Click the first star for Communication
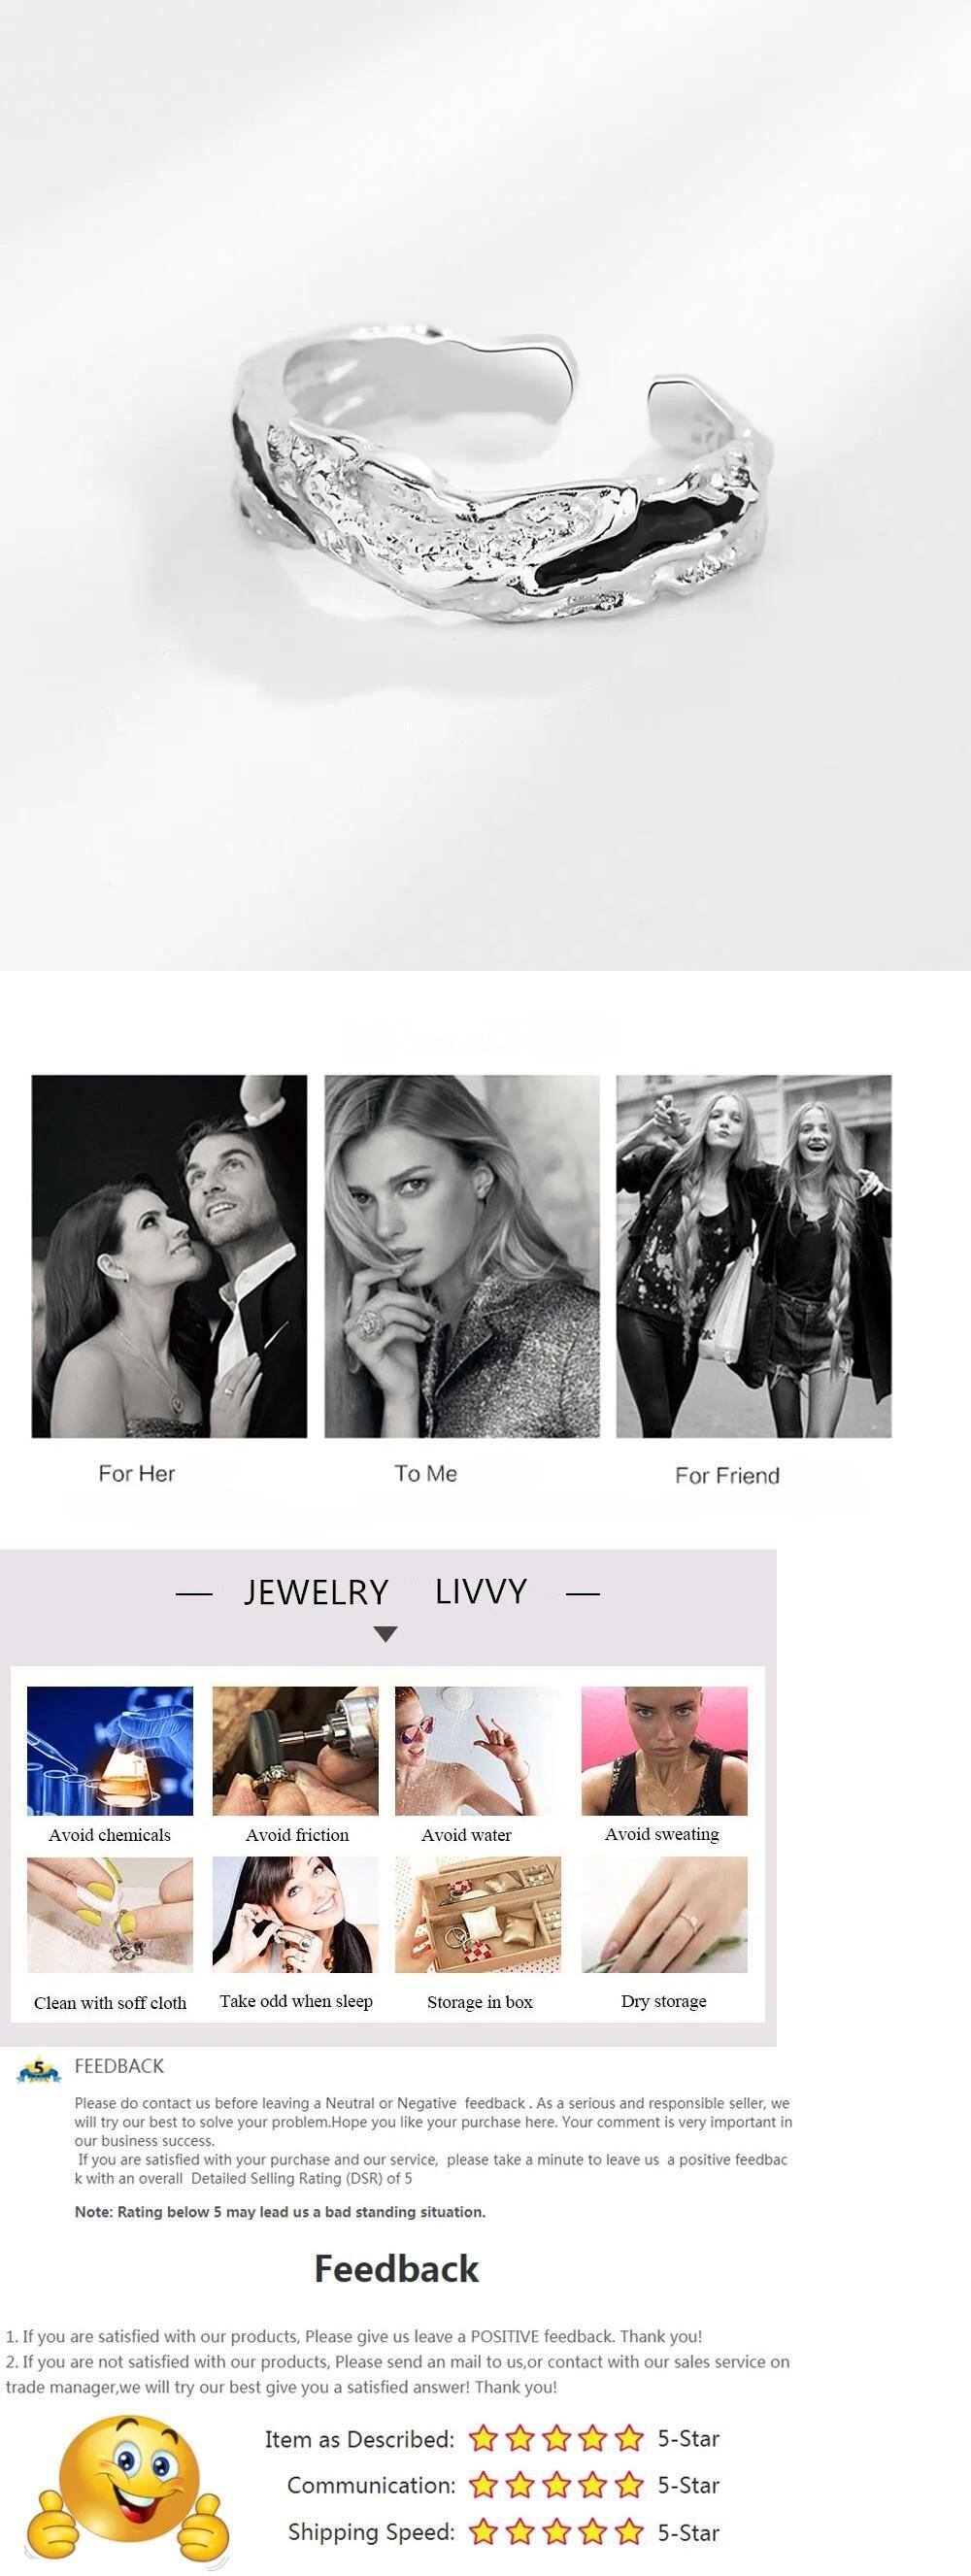This screenshot has width=971, height=2576. tap(483, 2484)
